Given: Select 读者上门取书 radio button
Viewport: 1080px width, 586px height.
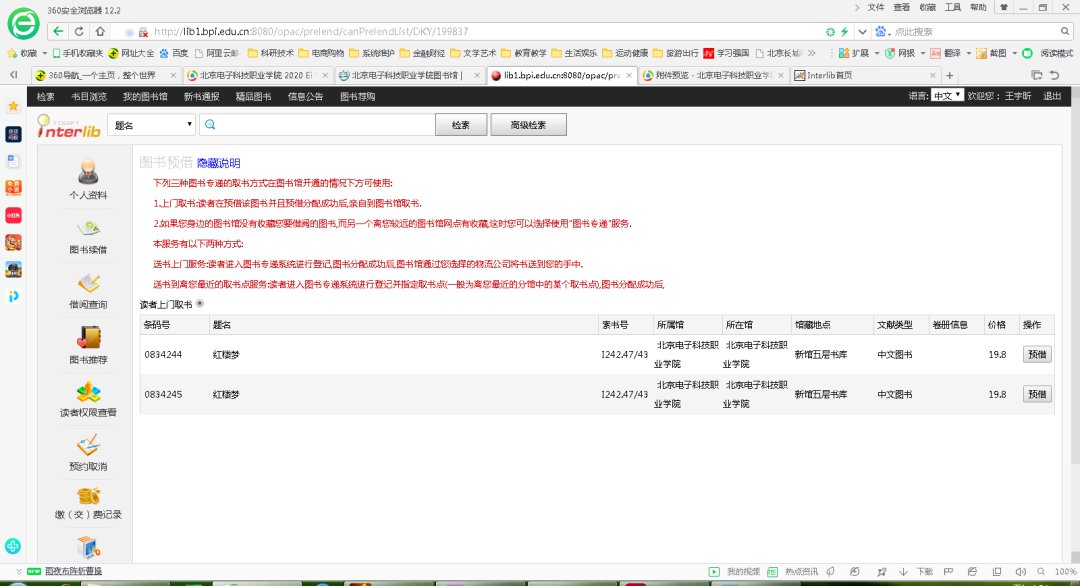Looking at the screenshot, I should pyautogui.click(x=200, y=304).
